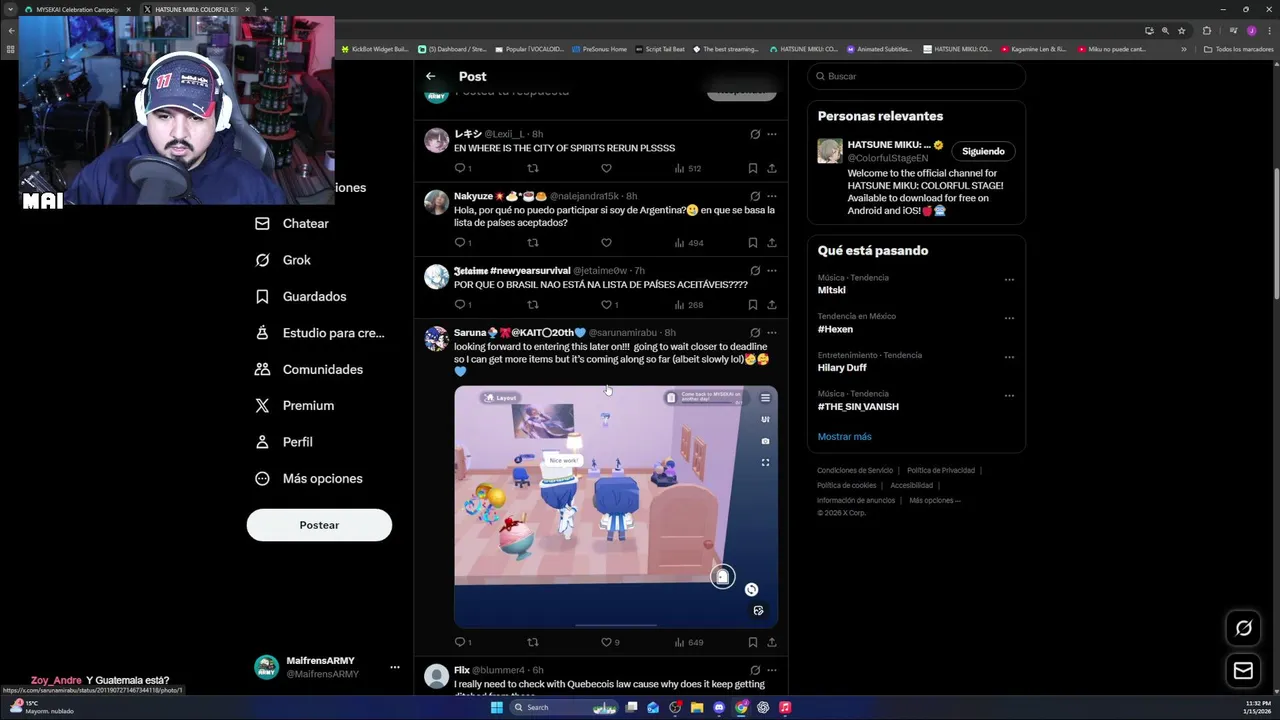1280x720 pixels.
Task: Open Discord from the taskbar
Action: pos(719,707)
